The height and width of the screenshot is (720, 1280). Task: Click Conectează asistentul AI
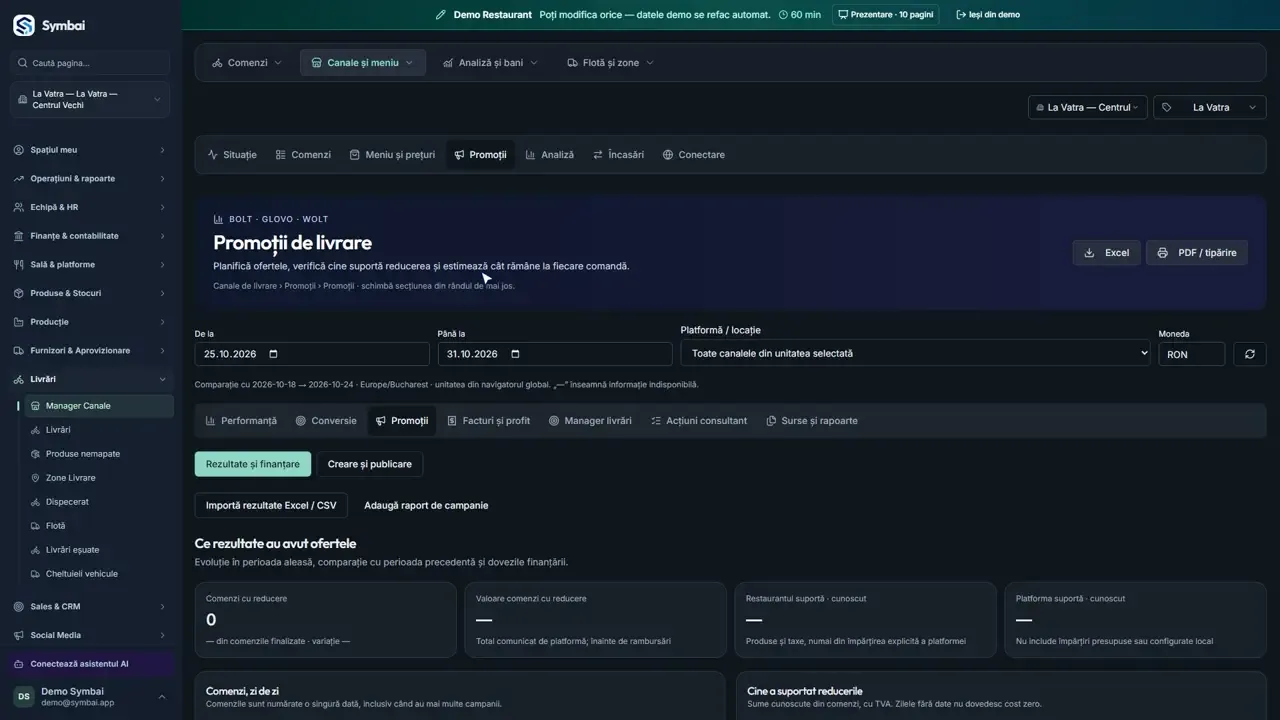(x=90, y=664)
